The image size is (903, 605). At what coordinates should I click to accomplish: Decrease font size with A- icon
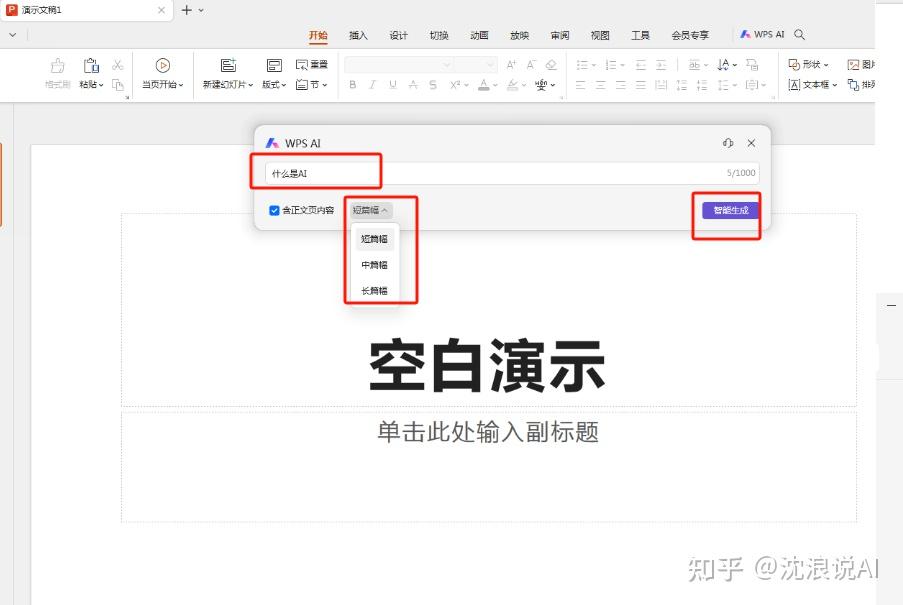[531, 64]
